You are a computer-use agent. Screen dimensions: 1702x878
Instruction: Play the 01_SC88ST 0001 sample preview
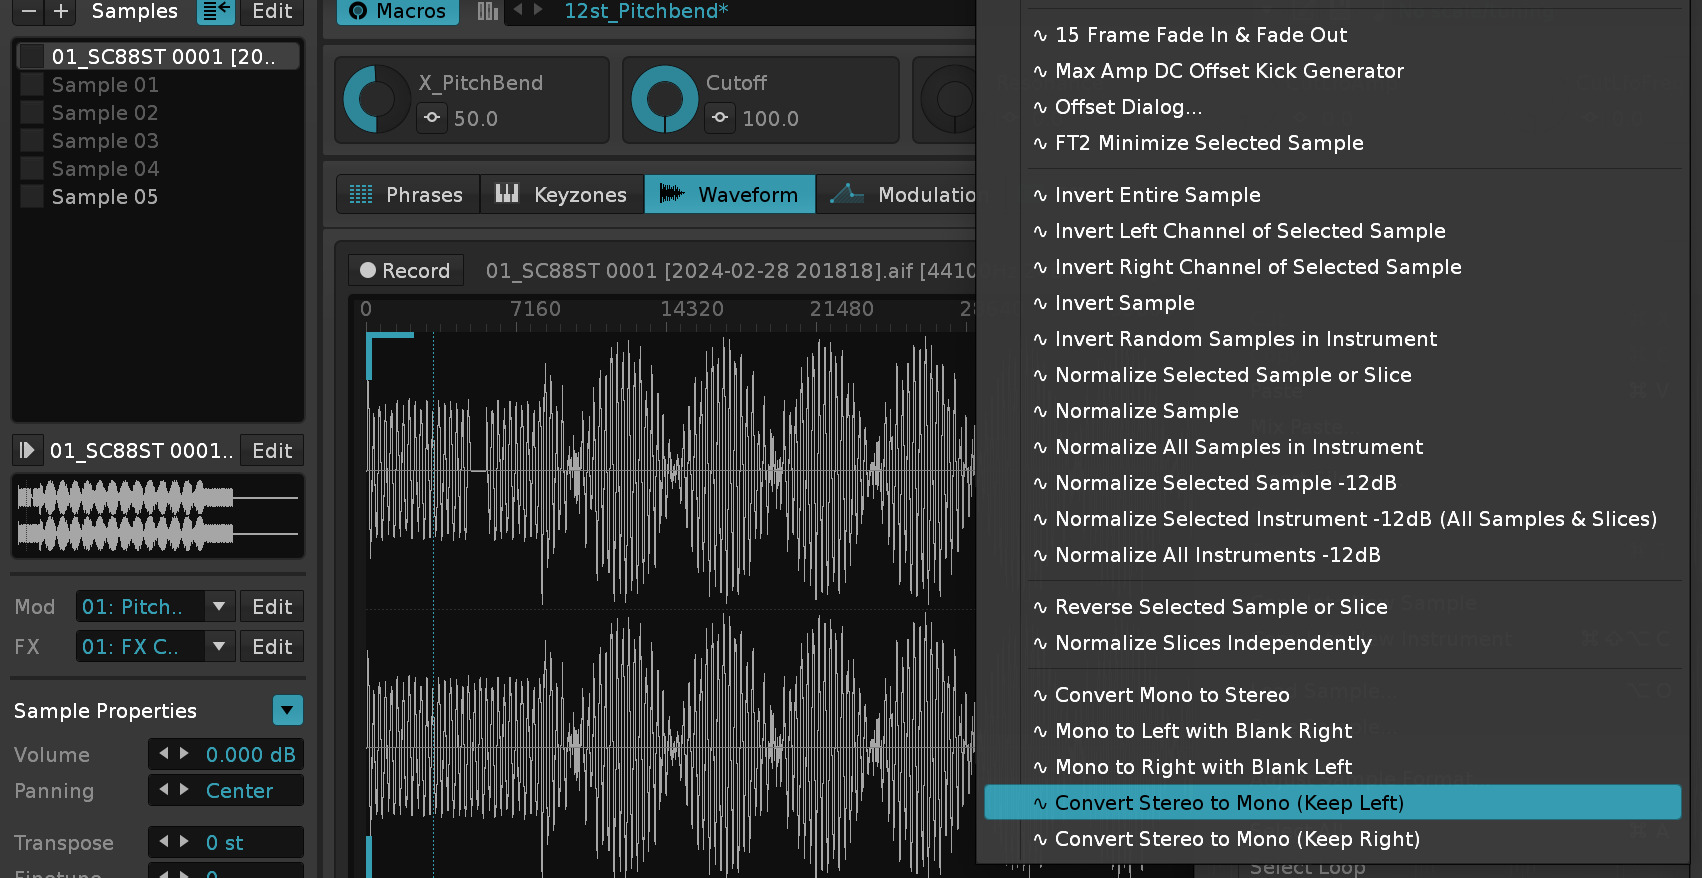coord(27,451)
